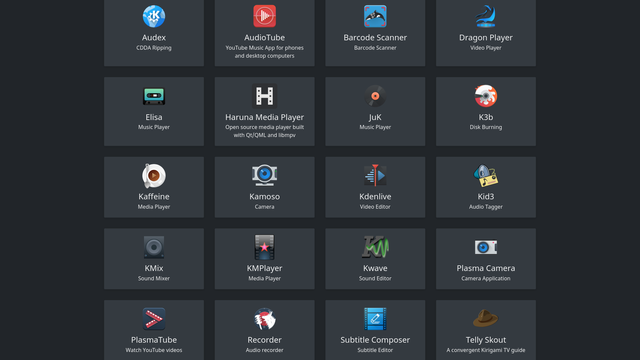Open the Kaffeine coffee cup icon
This screenshot has height=360, width=640.
click(x=154, y=176)
